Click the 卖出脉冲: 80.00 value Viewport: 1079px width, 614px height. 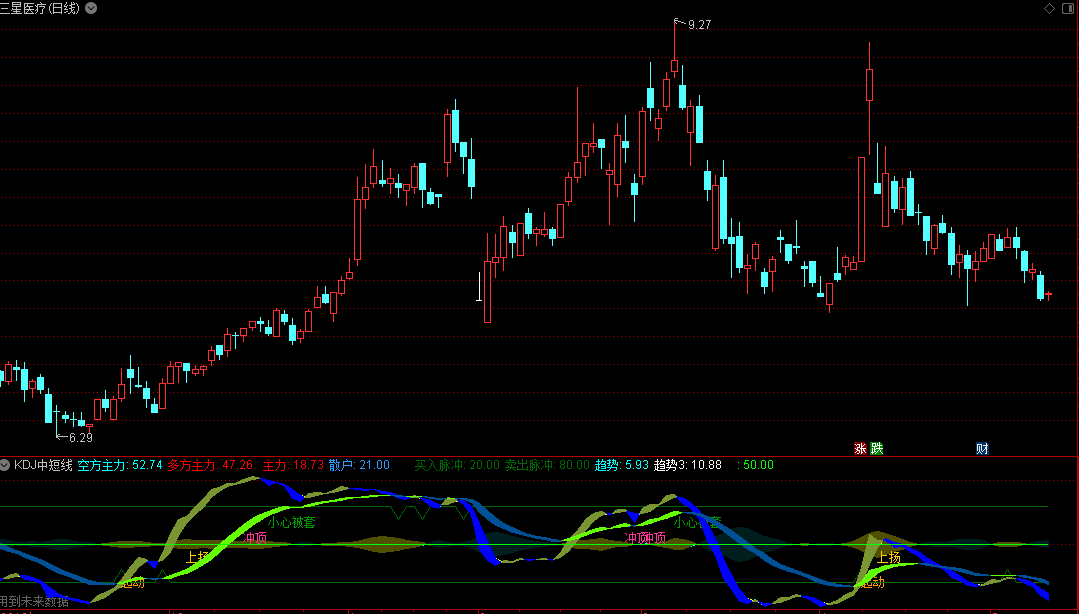[547, 465]
